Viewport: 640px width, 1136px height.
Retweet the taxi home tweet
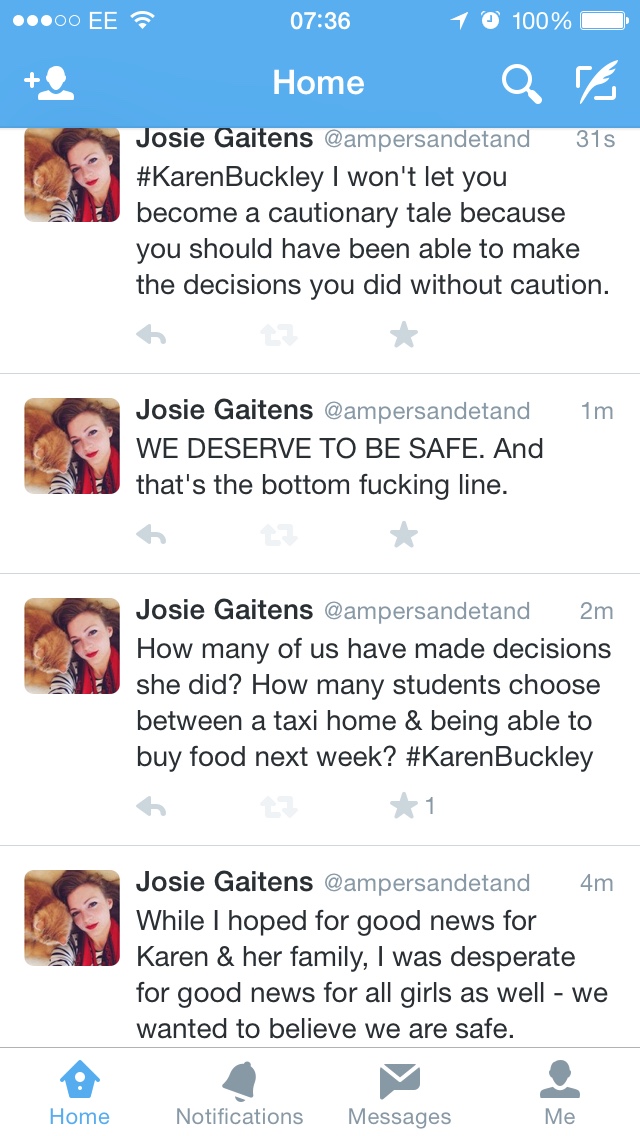[278, 806]
